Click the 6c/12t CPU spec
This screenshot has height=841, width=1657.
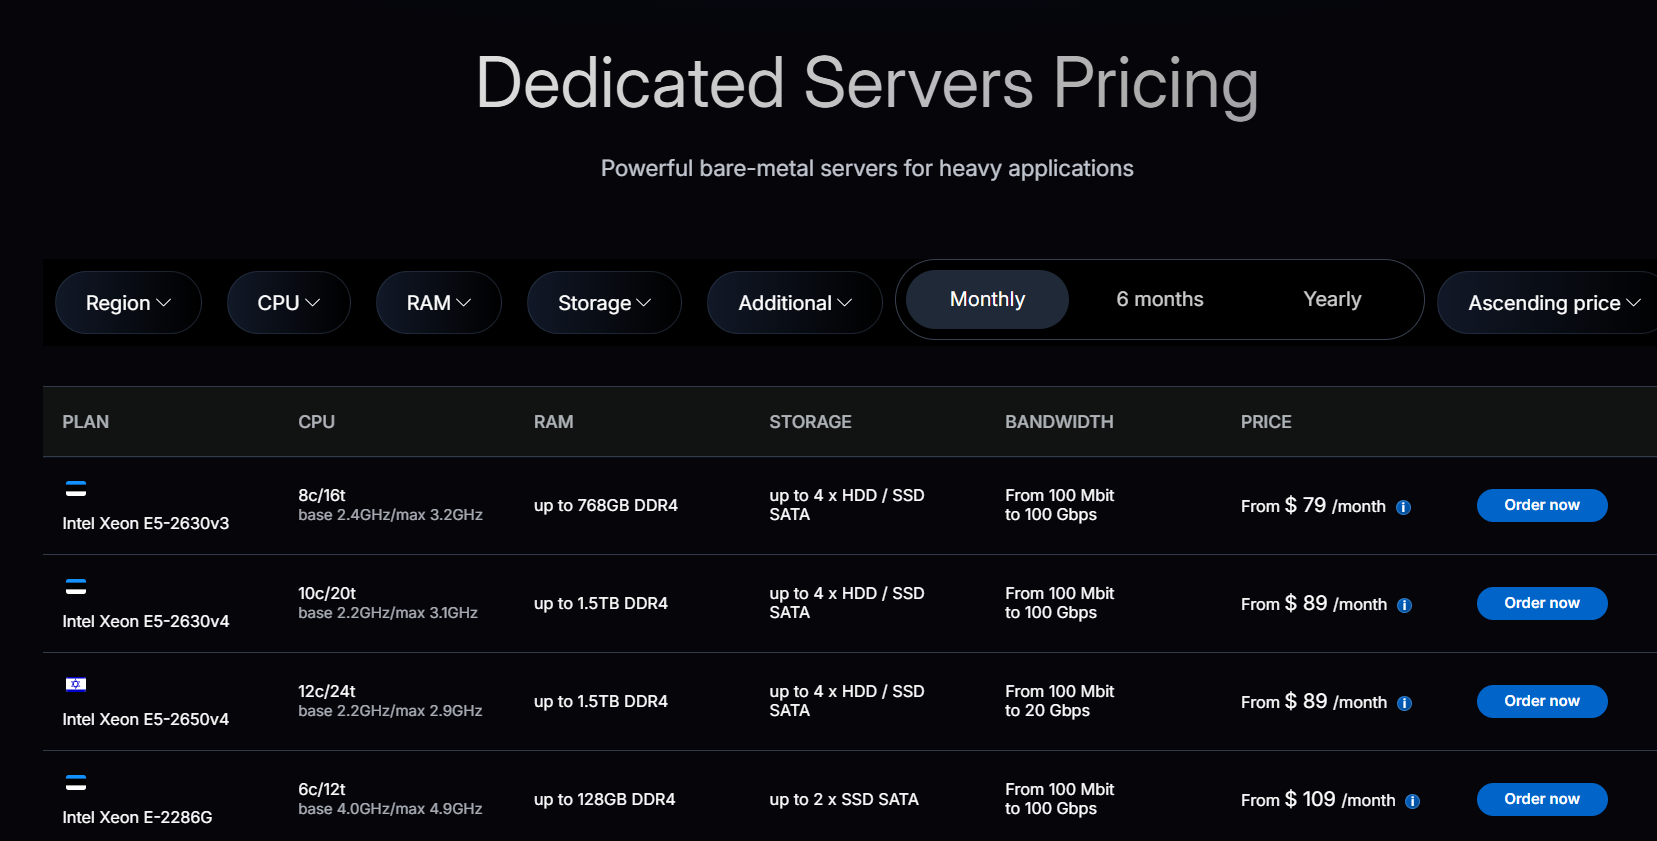(322, 789)
